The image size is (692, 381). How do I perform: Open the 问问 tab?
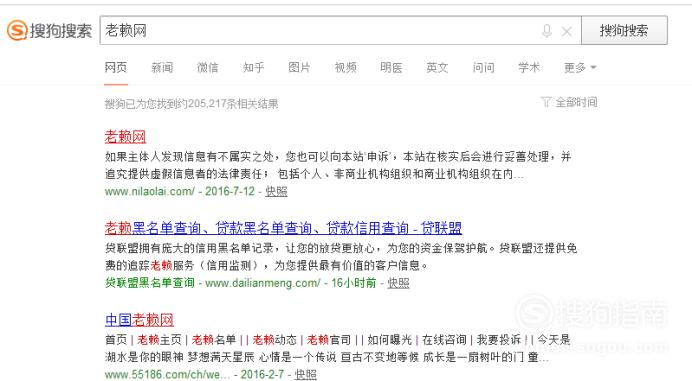[x=483, y=68]
